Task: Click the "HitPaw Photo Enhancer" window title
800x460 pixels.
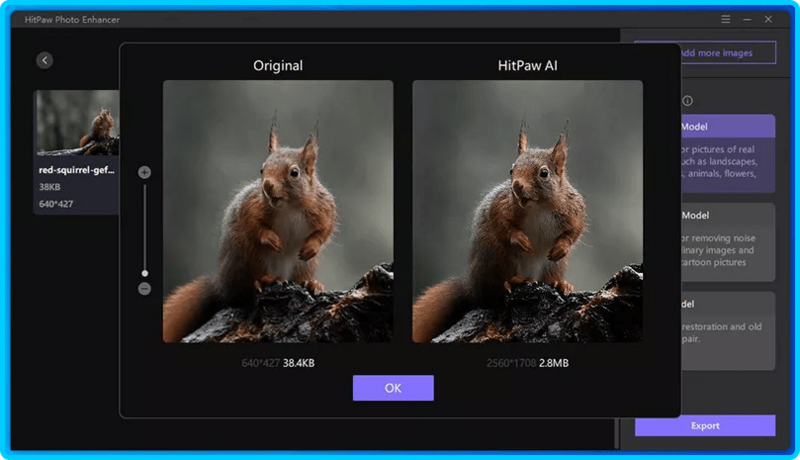Action: tap(72, 20)
